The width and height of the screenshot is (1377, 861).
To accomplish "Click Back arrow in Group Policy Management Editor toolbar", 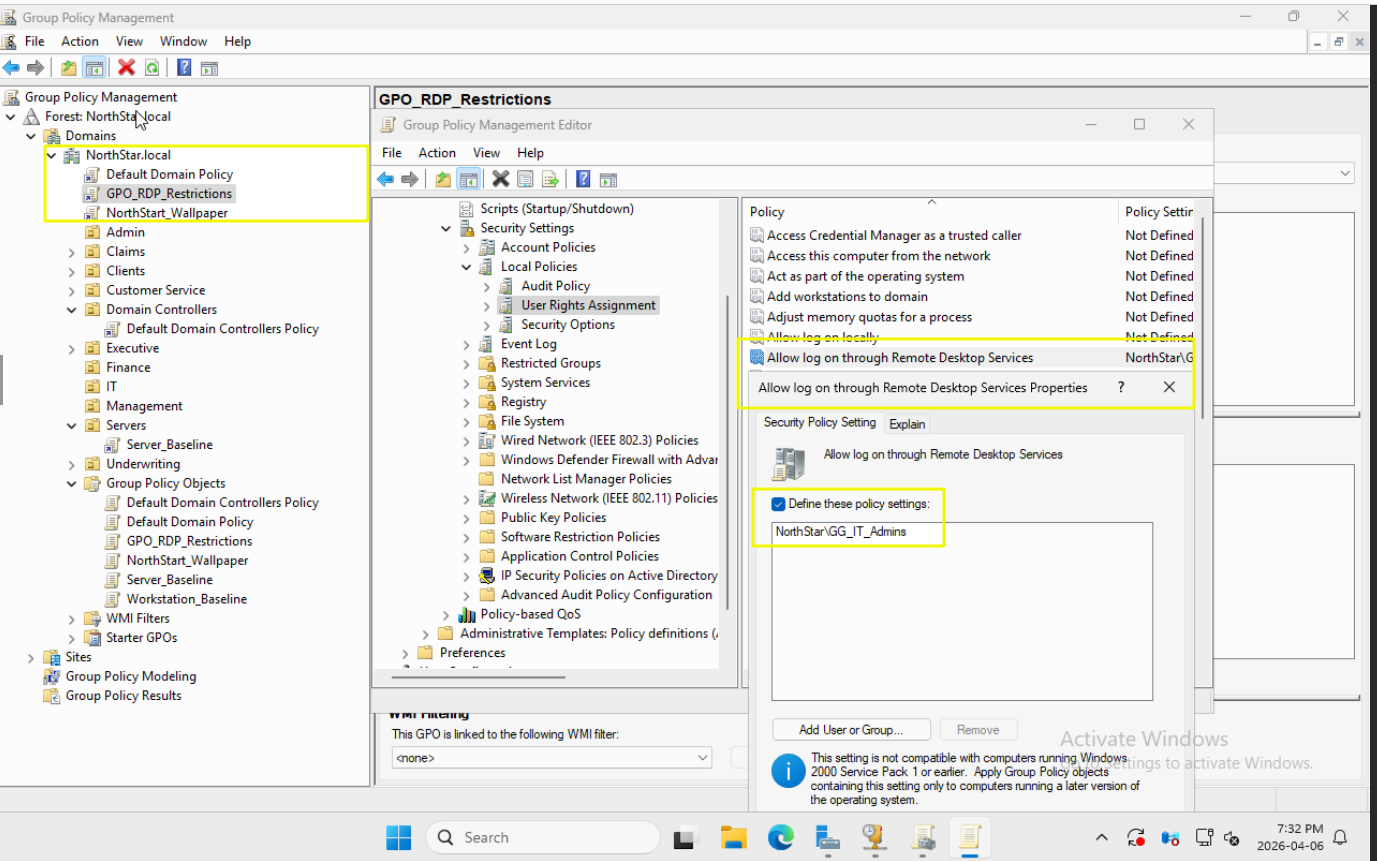I will tap(385, 179).
